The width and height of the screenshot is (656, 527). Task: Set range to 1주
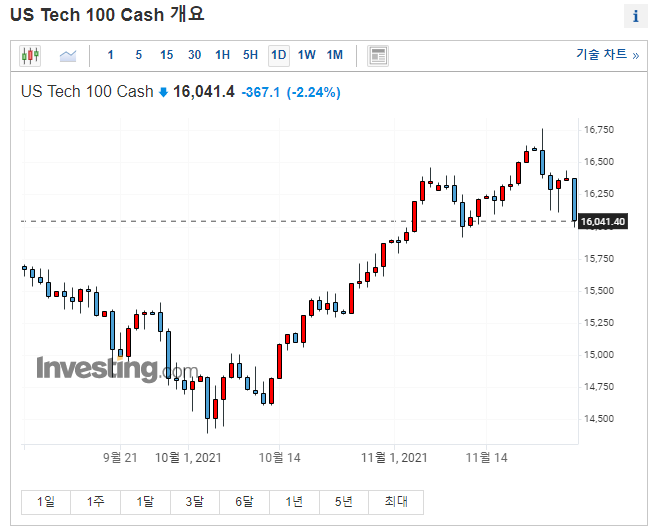tap(96, 502)
